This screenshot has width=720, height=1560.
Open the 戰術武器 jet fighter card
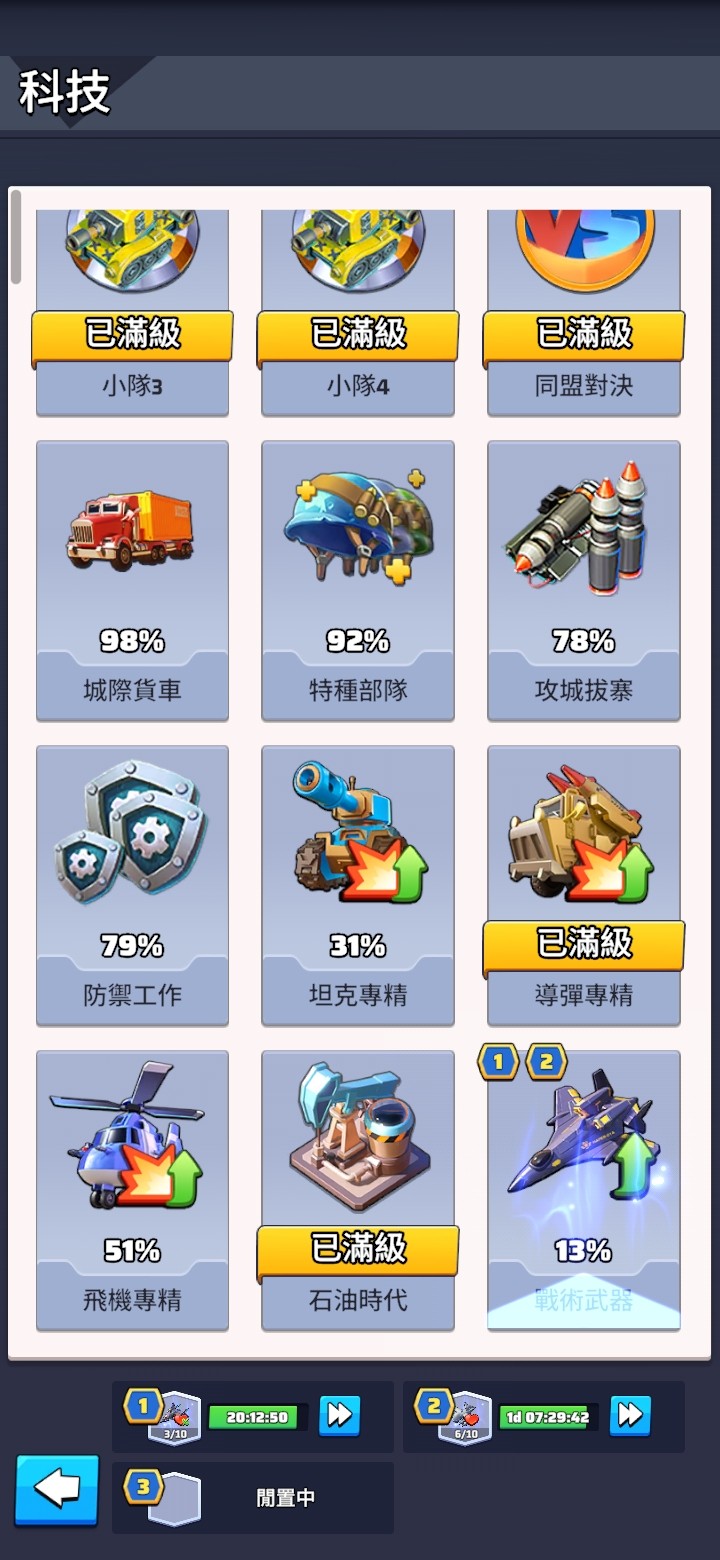click(584, 1190)
